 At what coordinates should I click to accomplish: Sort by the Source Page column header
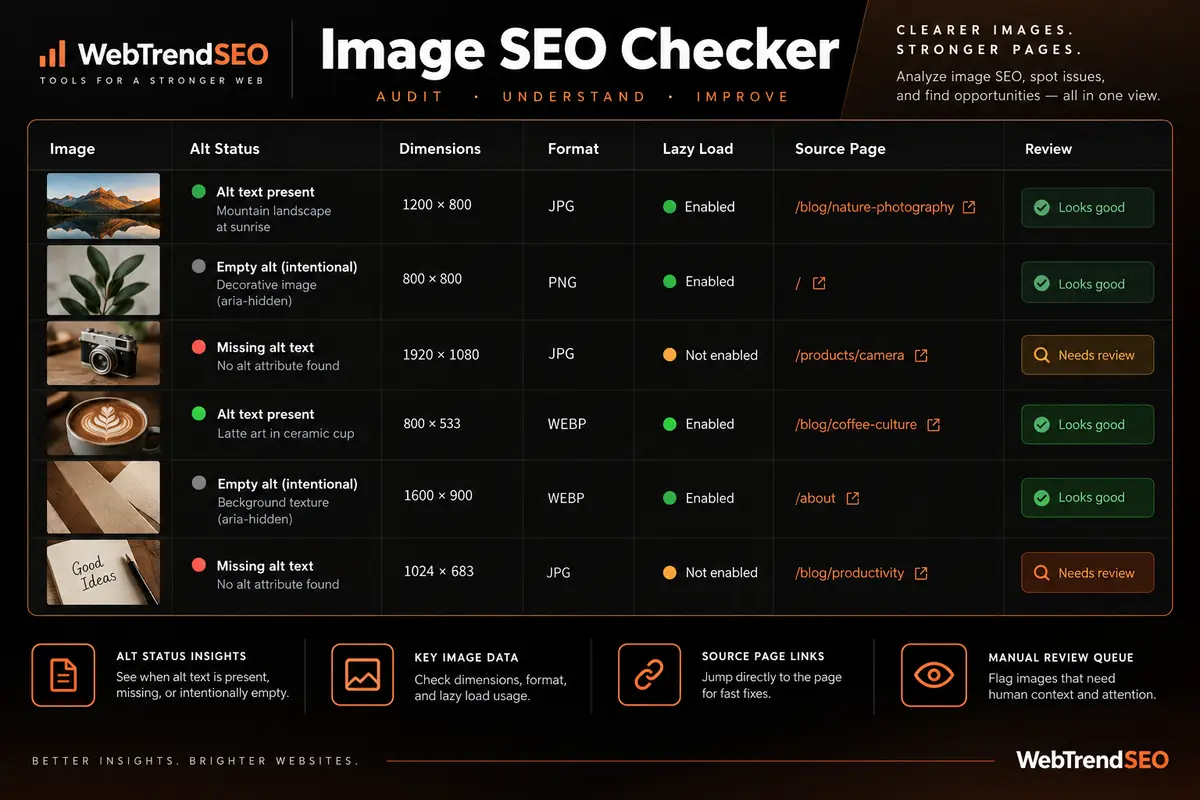(x=840, y=149)
